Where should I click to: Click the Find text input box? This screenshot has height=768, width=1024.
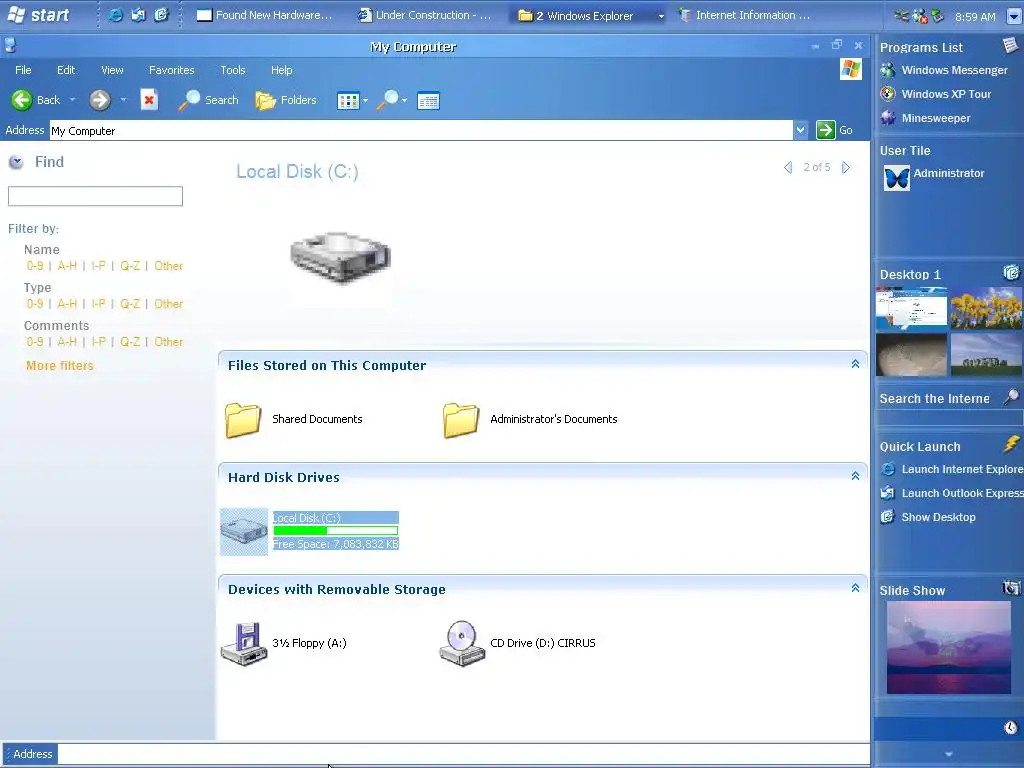coord(95,196)
